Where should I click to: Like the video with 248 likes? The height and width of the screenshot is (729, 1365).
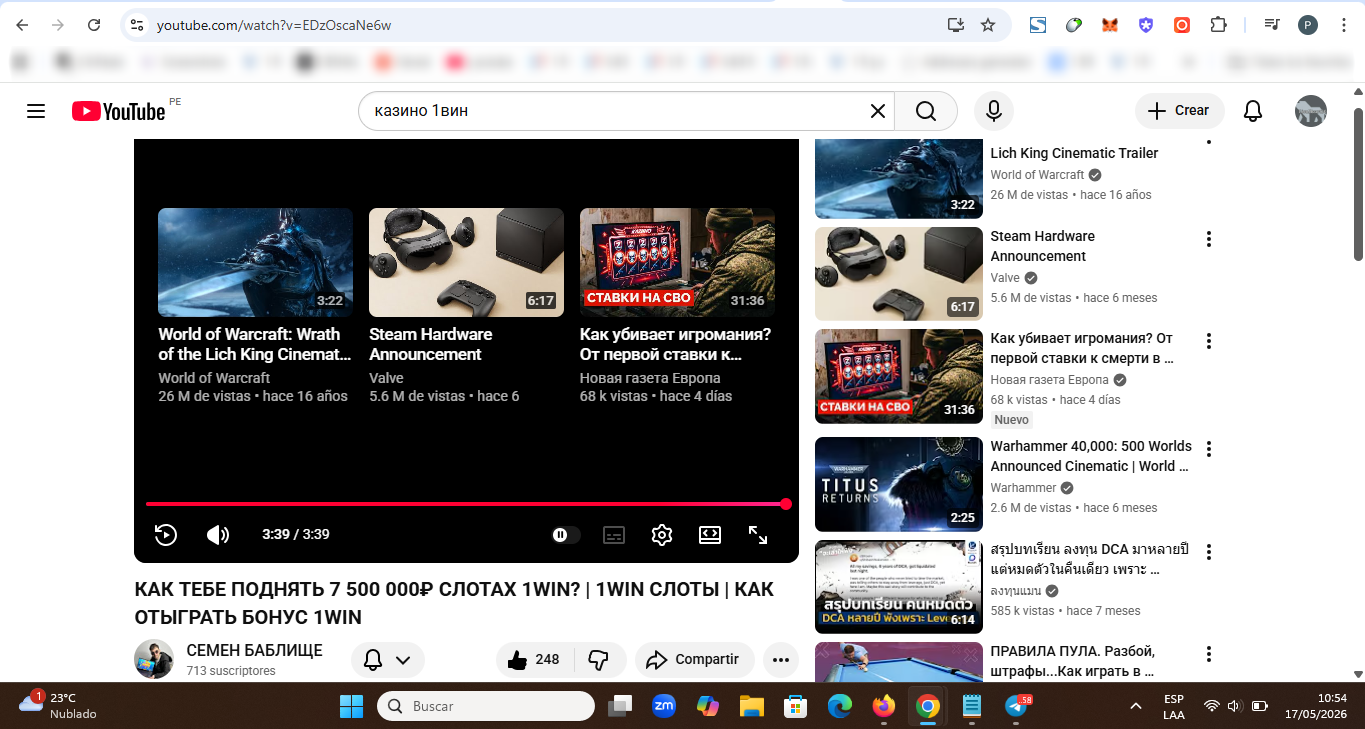coord(535,660)
